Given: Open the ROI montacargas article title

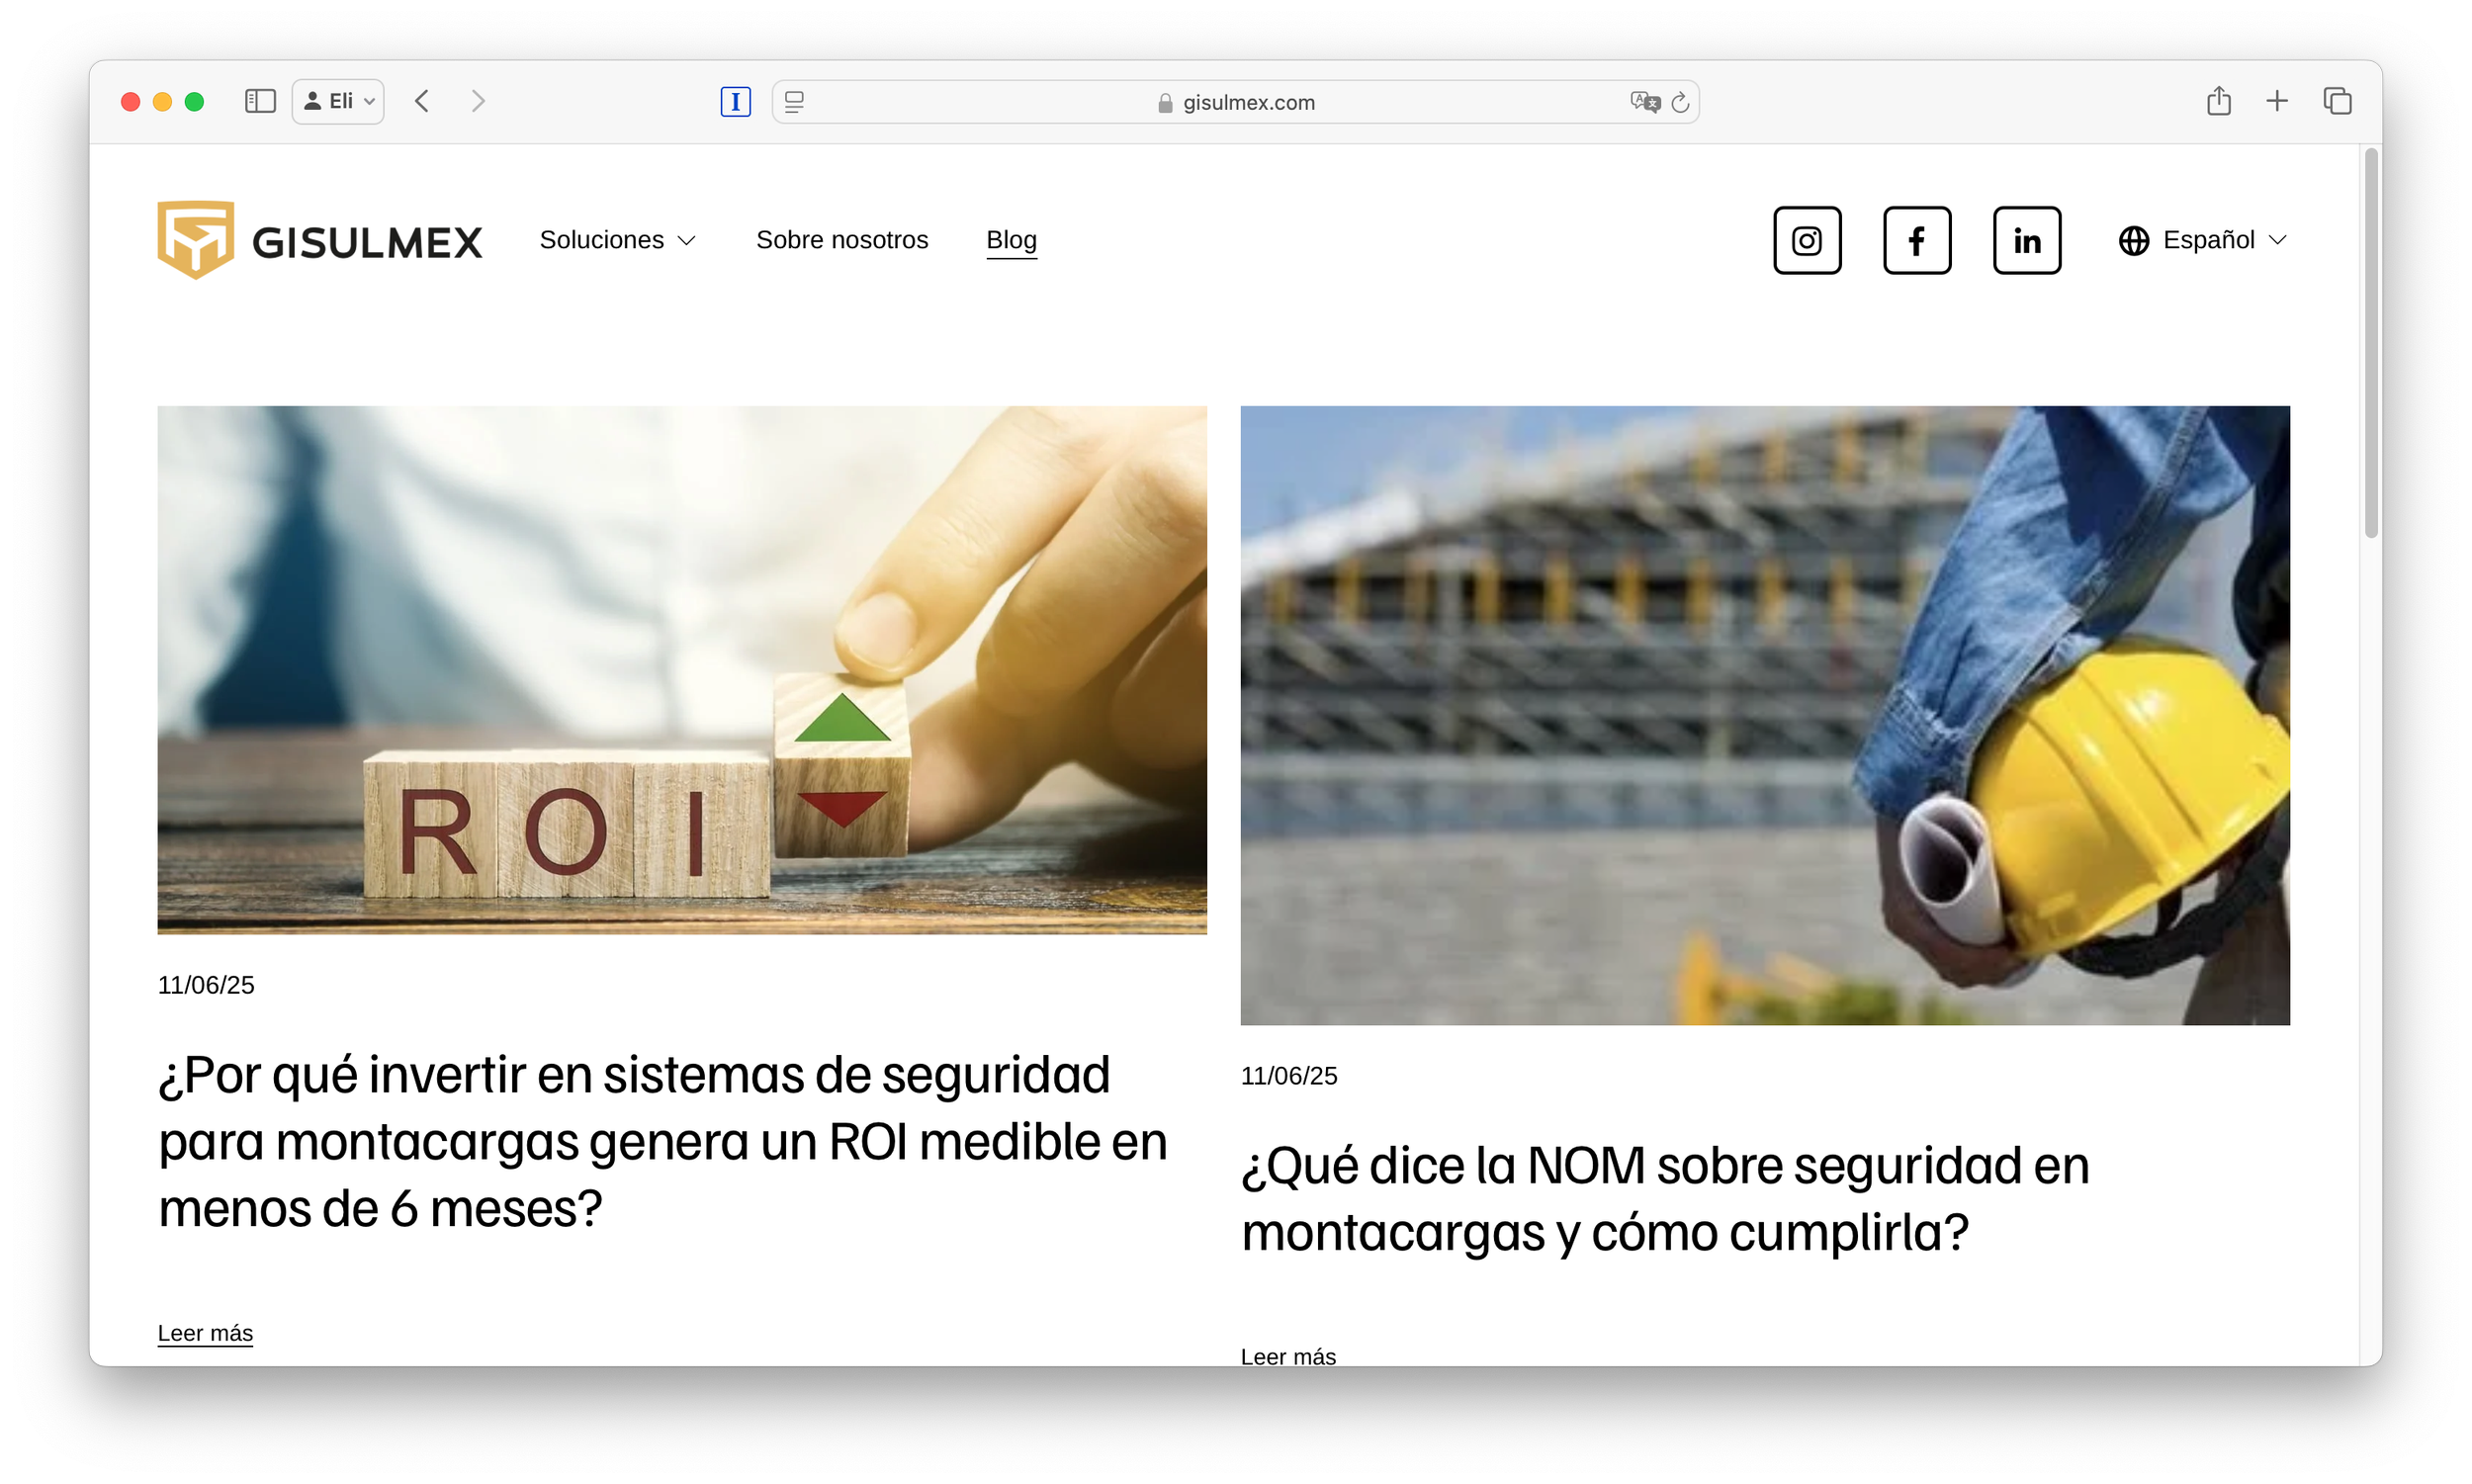Looking at the screenshot, I should tap(662, 1141).
